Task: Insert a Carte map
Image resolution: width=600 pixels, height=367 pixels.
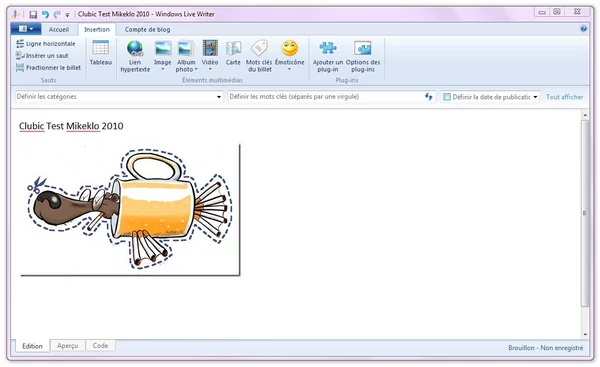Action: click(233, 53)
